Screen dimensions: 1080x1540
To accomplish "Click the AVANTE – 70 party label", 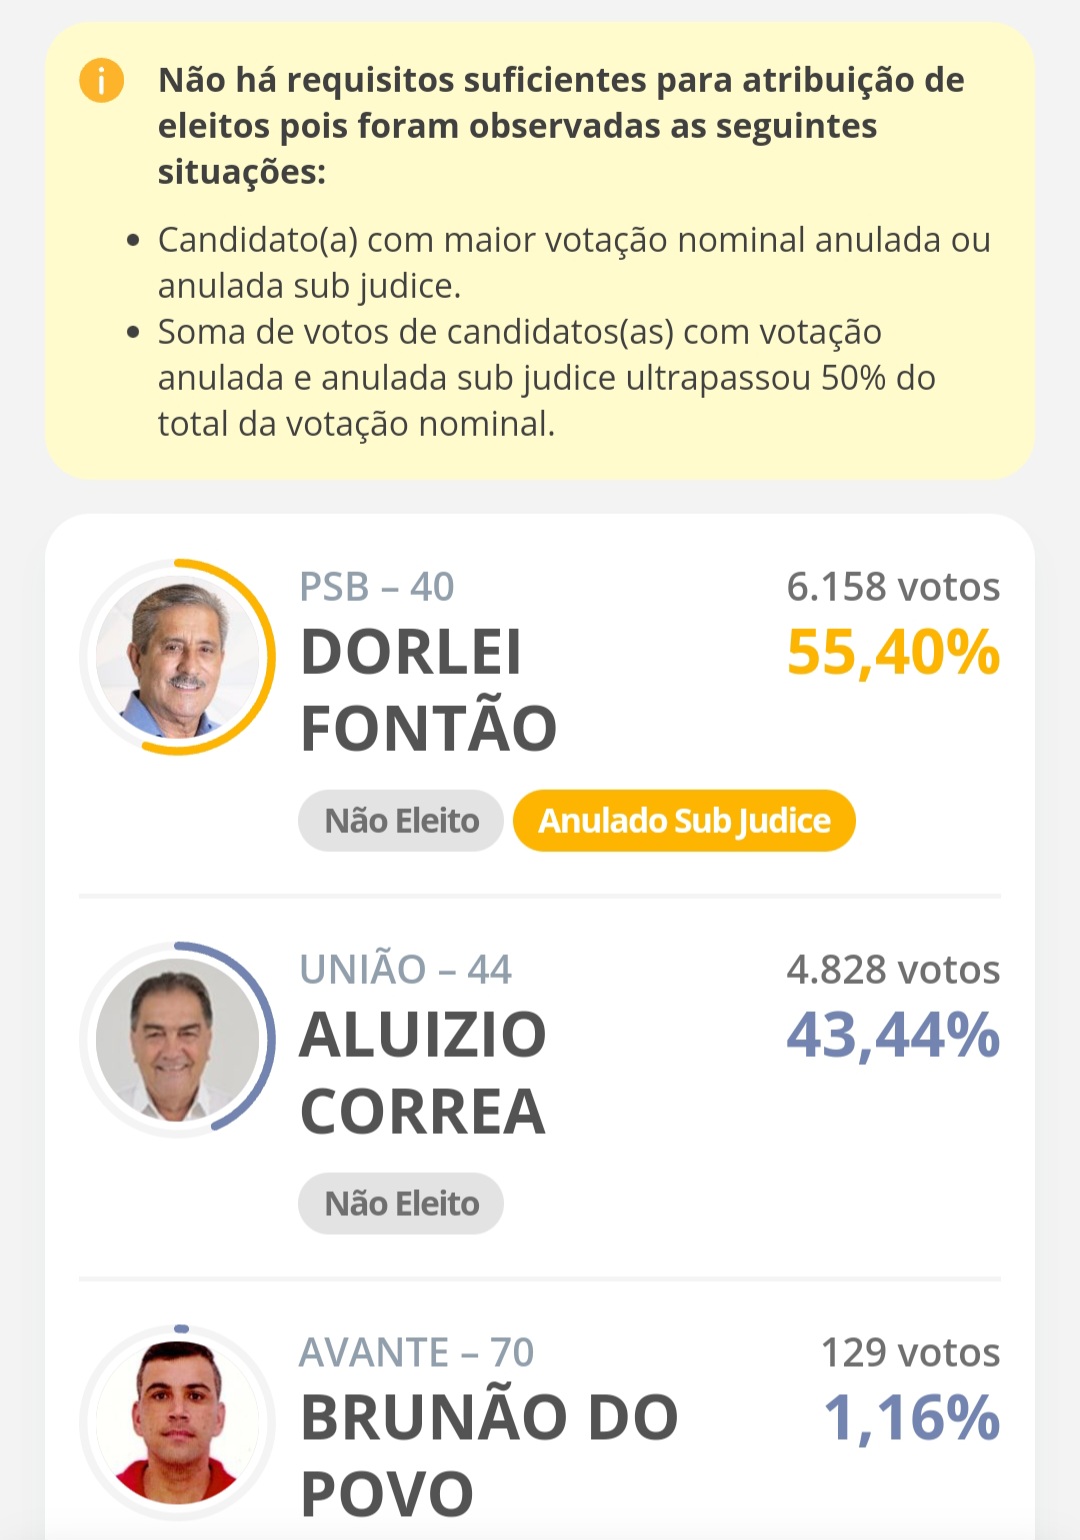I will point(417,1353).
